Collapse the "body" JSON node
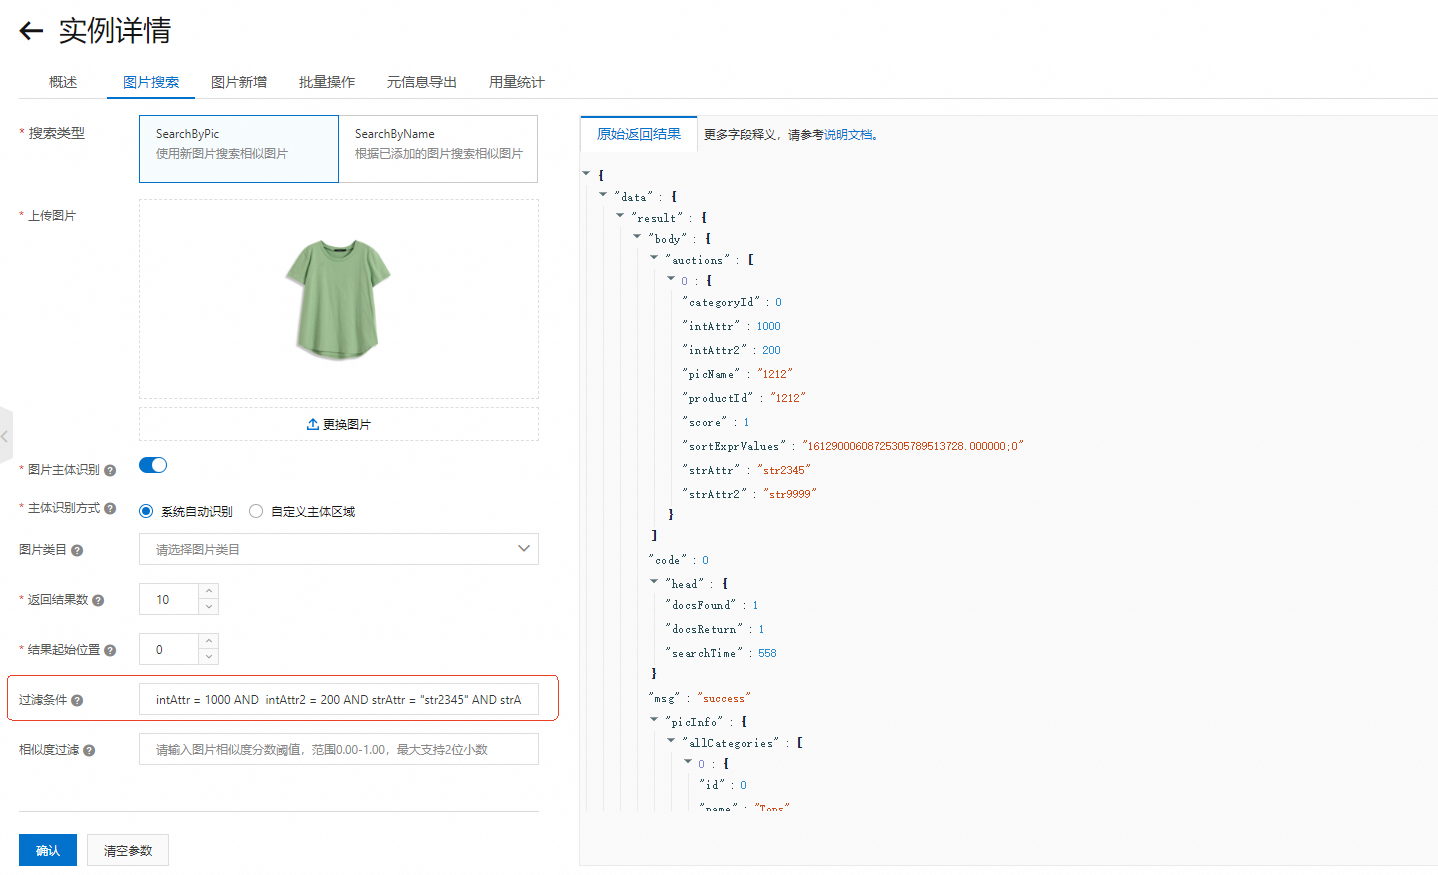 [x=637, y=237]
